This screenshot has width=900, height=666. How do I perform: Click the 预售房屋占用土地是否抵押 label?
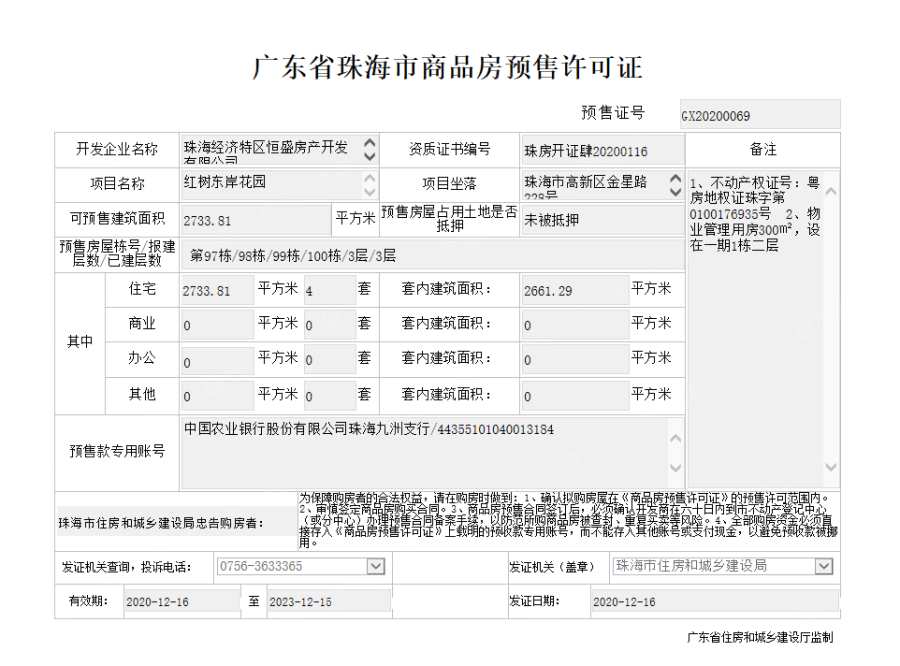449,219
